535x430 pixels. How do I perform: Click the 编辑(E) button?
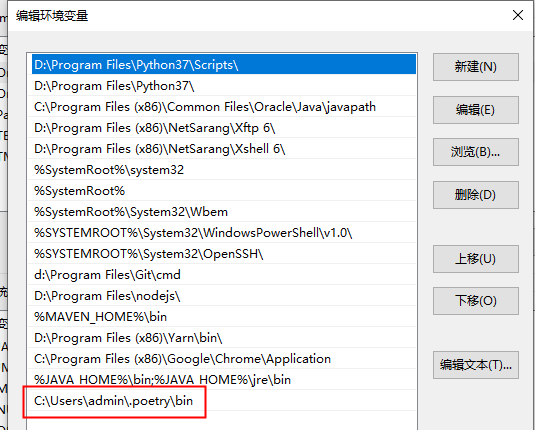tap(476, 110)
